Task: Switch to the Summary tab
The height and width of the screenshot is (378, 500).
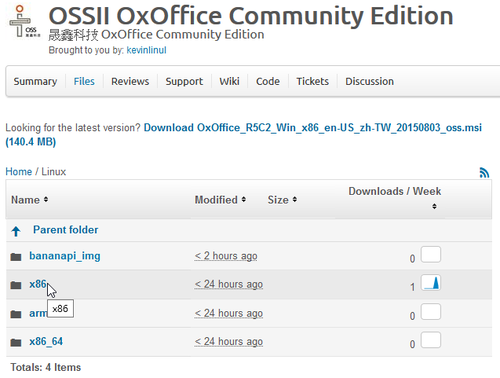Action: pyautogui.click(x=35, y=81)
